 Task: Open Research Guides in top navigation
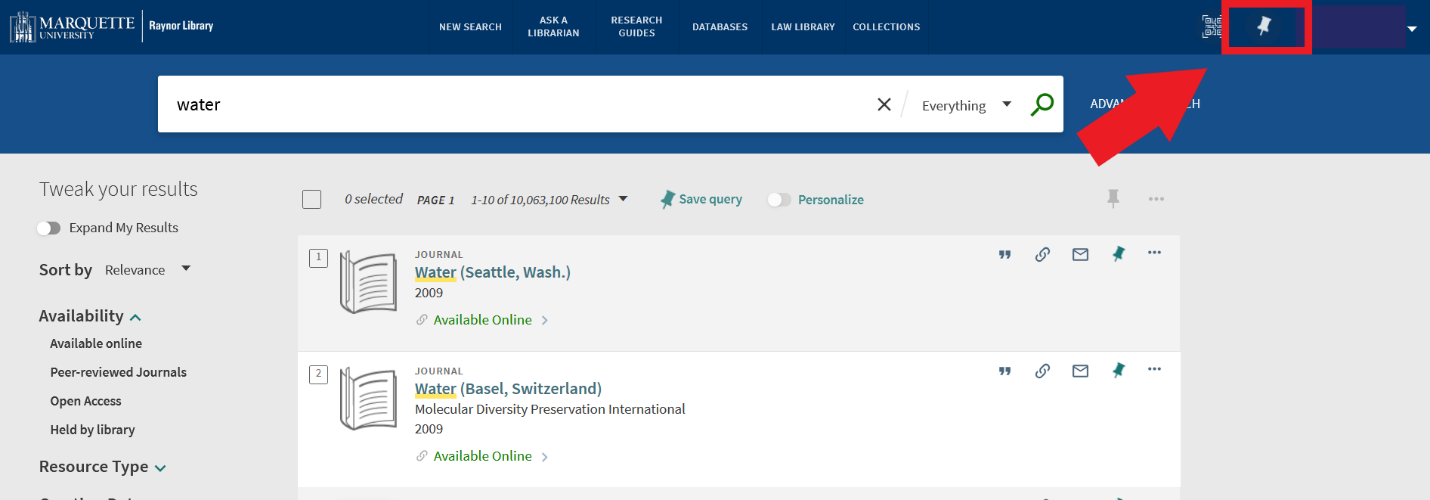636,27
